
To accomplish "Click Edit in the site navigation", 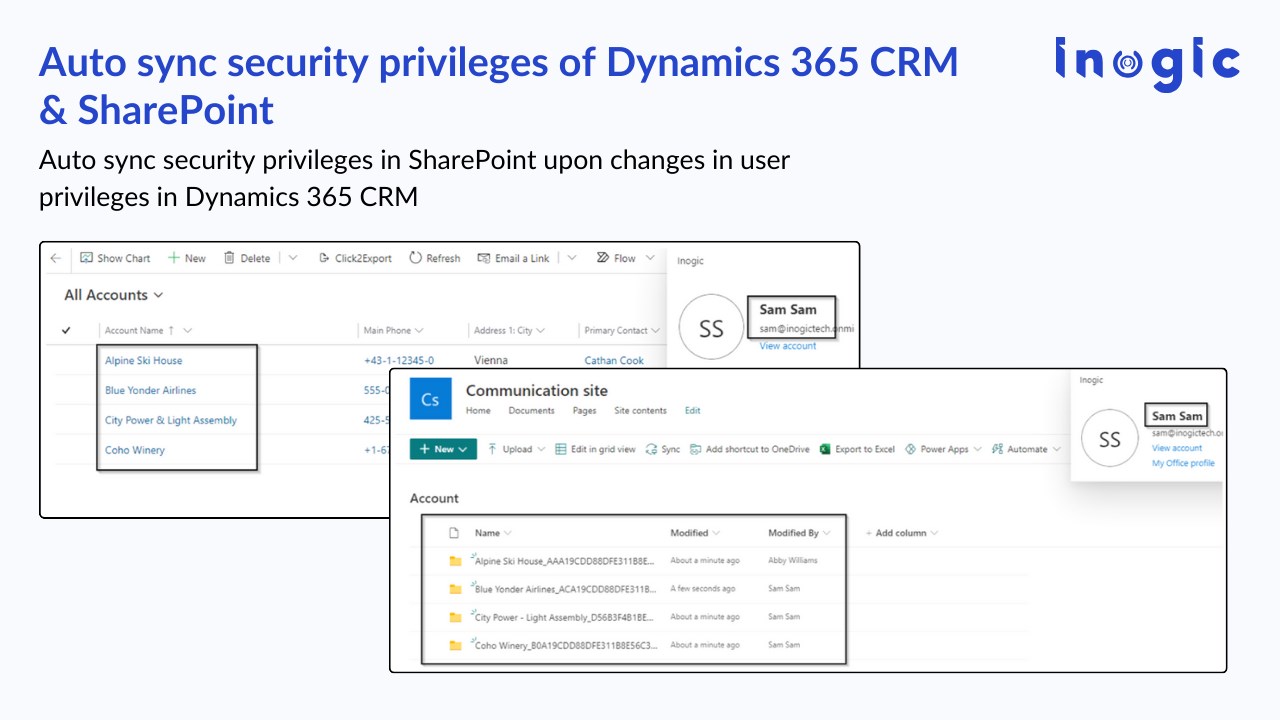I will pos(692,411).
